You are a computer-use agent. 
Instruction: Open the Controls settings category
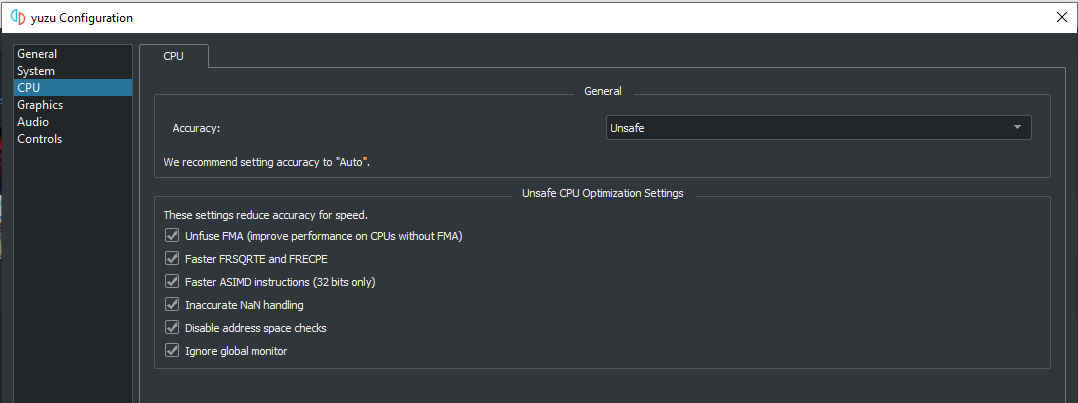[73, 139]
